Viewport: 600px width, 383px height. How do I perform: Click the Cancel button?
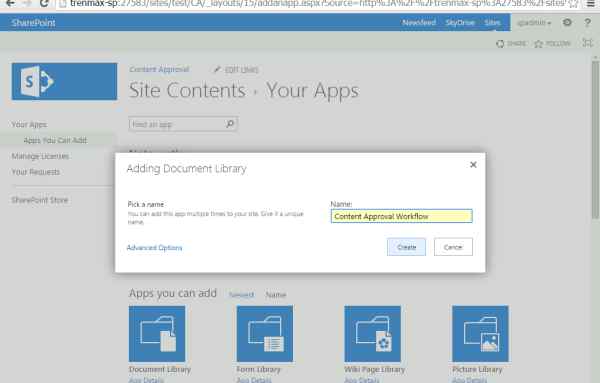(453, 247)
